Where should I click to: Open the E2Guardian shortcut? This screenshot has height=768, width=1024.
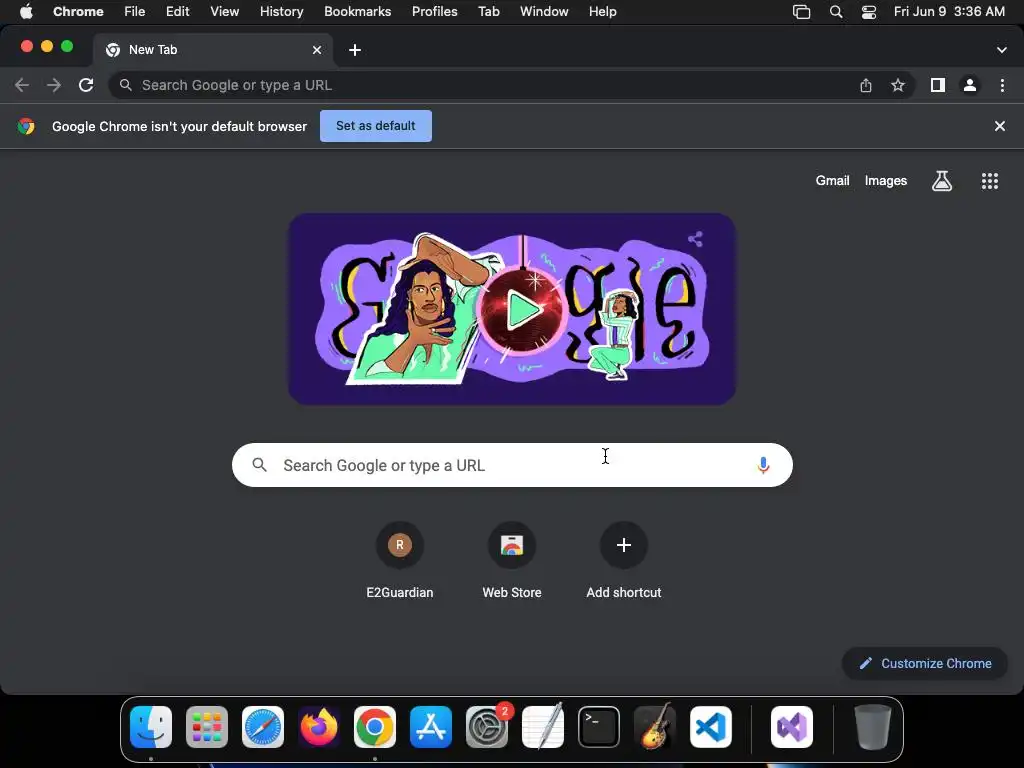[x=400, y=560]
